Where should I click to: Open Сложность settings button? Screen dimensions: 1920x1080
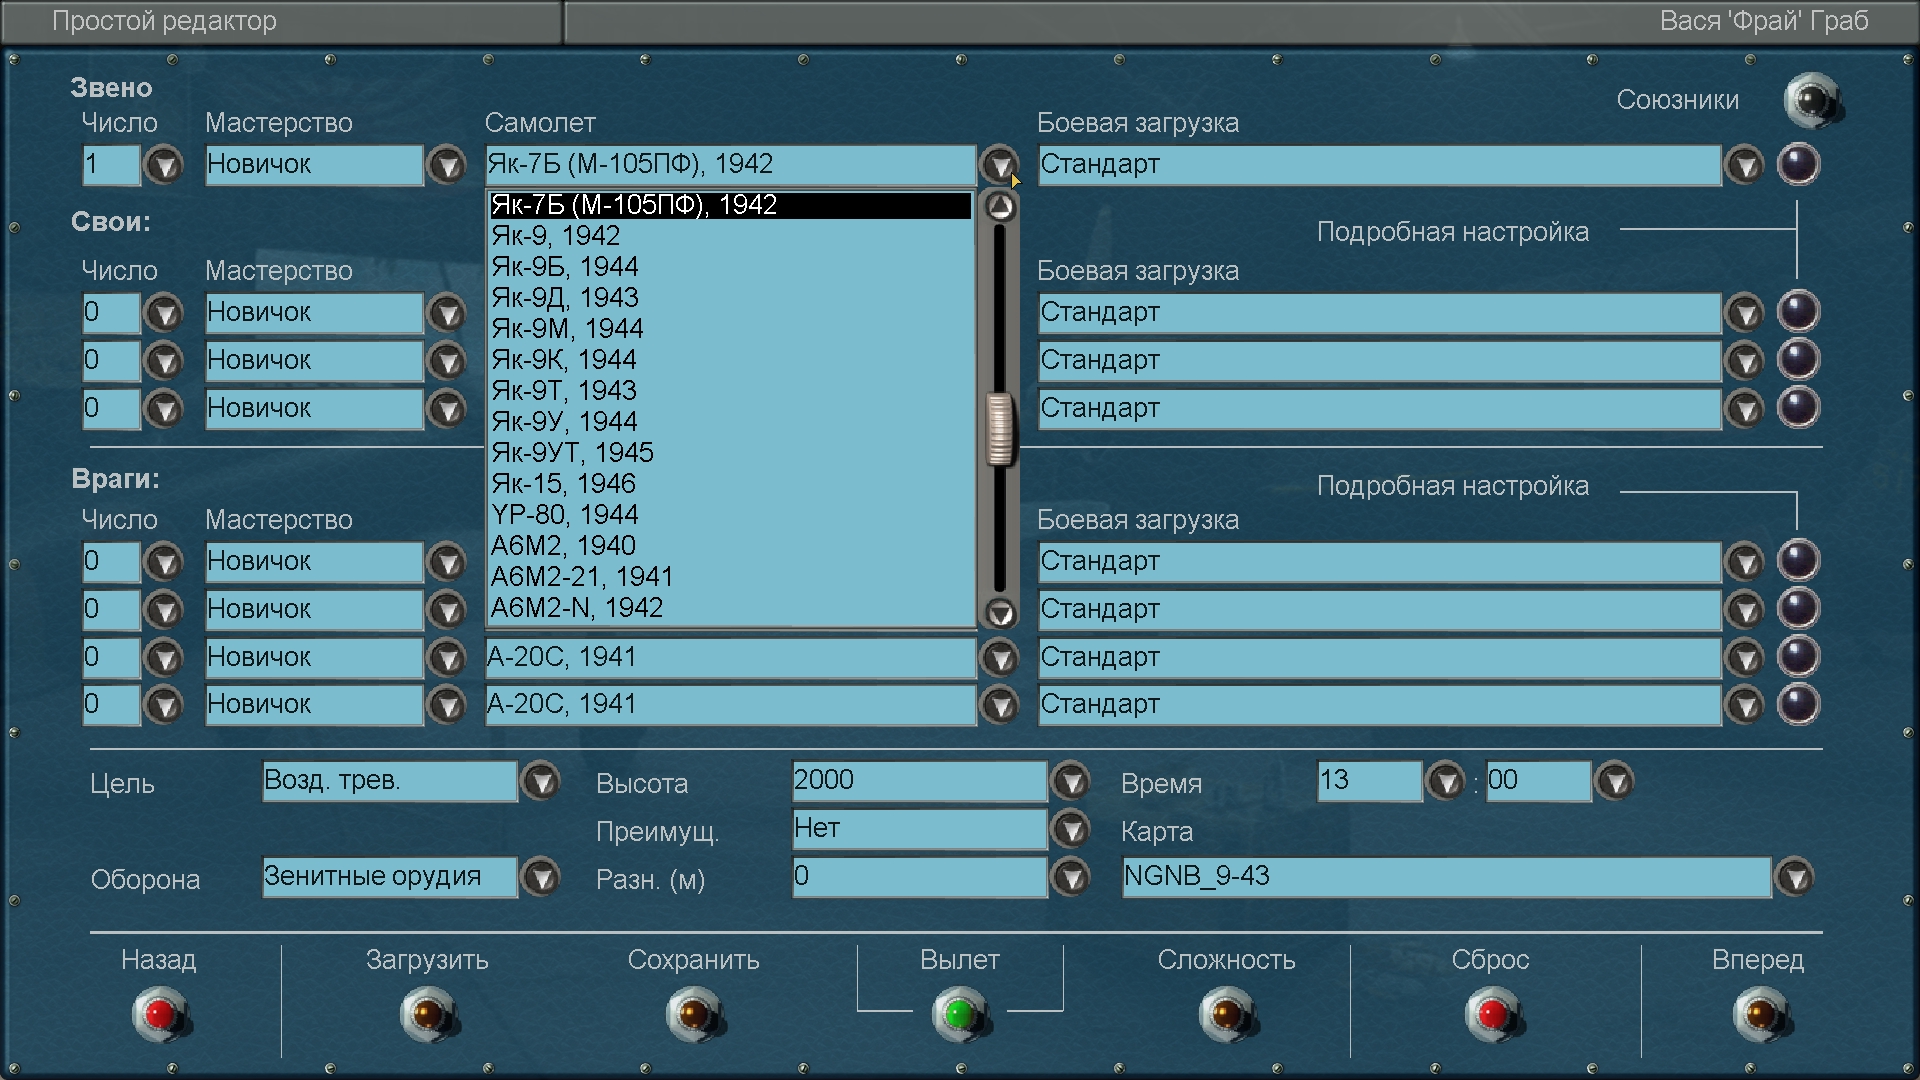(x=1226, y=1014)
